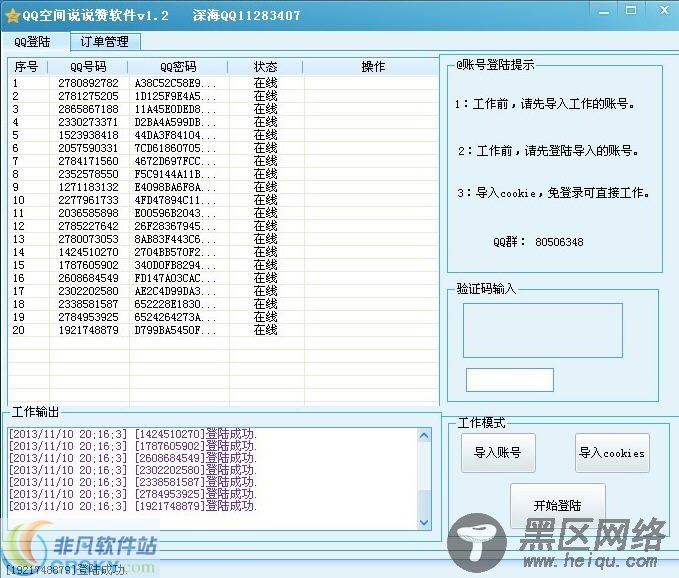Click 在线 status in row 10
Screen dimensions: 679x578
coord(265,200)
